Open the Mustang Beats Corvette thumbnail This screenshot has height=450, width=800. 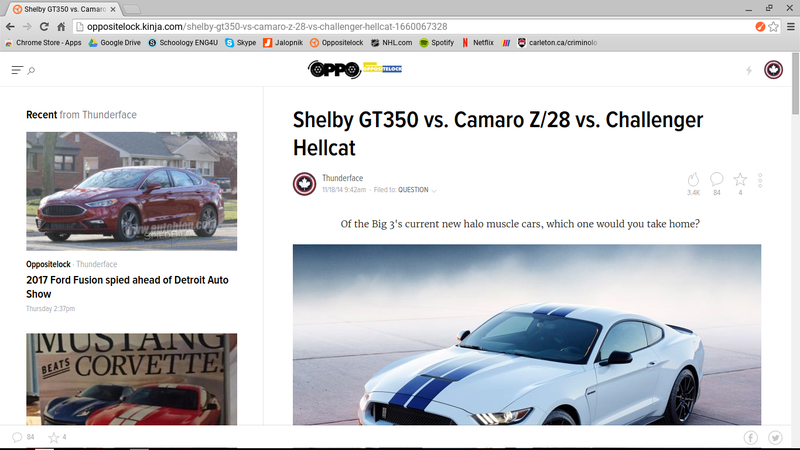(132, 379)
